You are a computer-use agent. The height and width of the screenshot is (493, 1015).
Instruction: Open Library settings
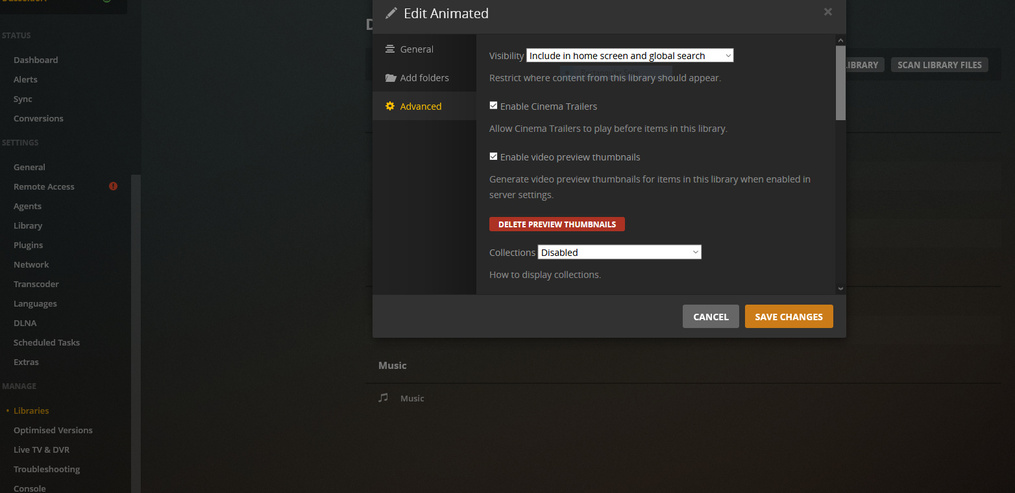click(28, 225)
